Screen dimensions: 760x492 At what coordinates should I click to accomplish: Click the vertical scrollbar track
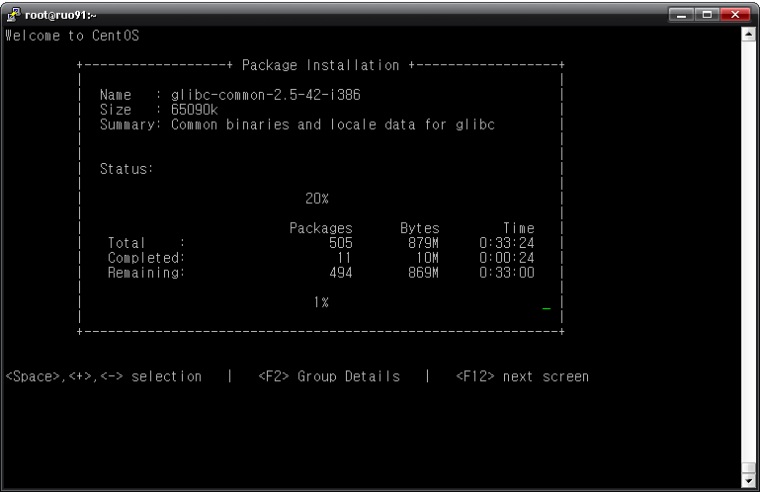pos(752,250)
